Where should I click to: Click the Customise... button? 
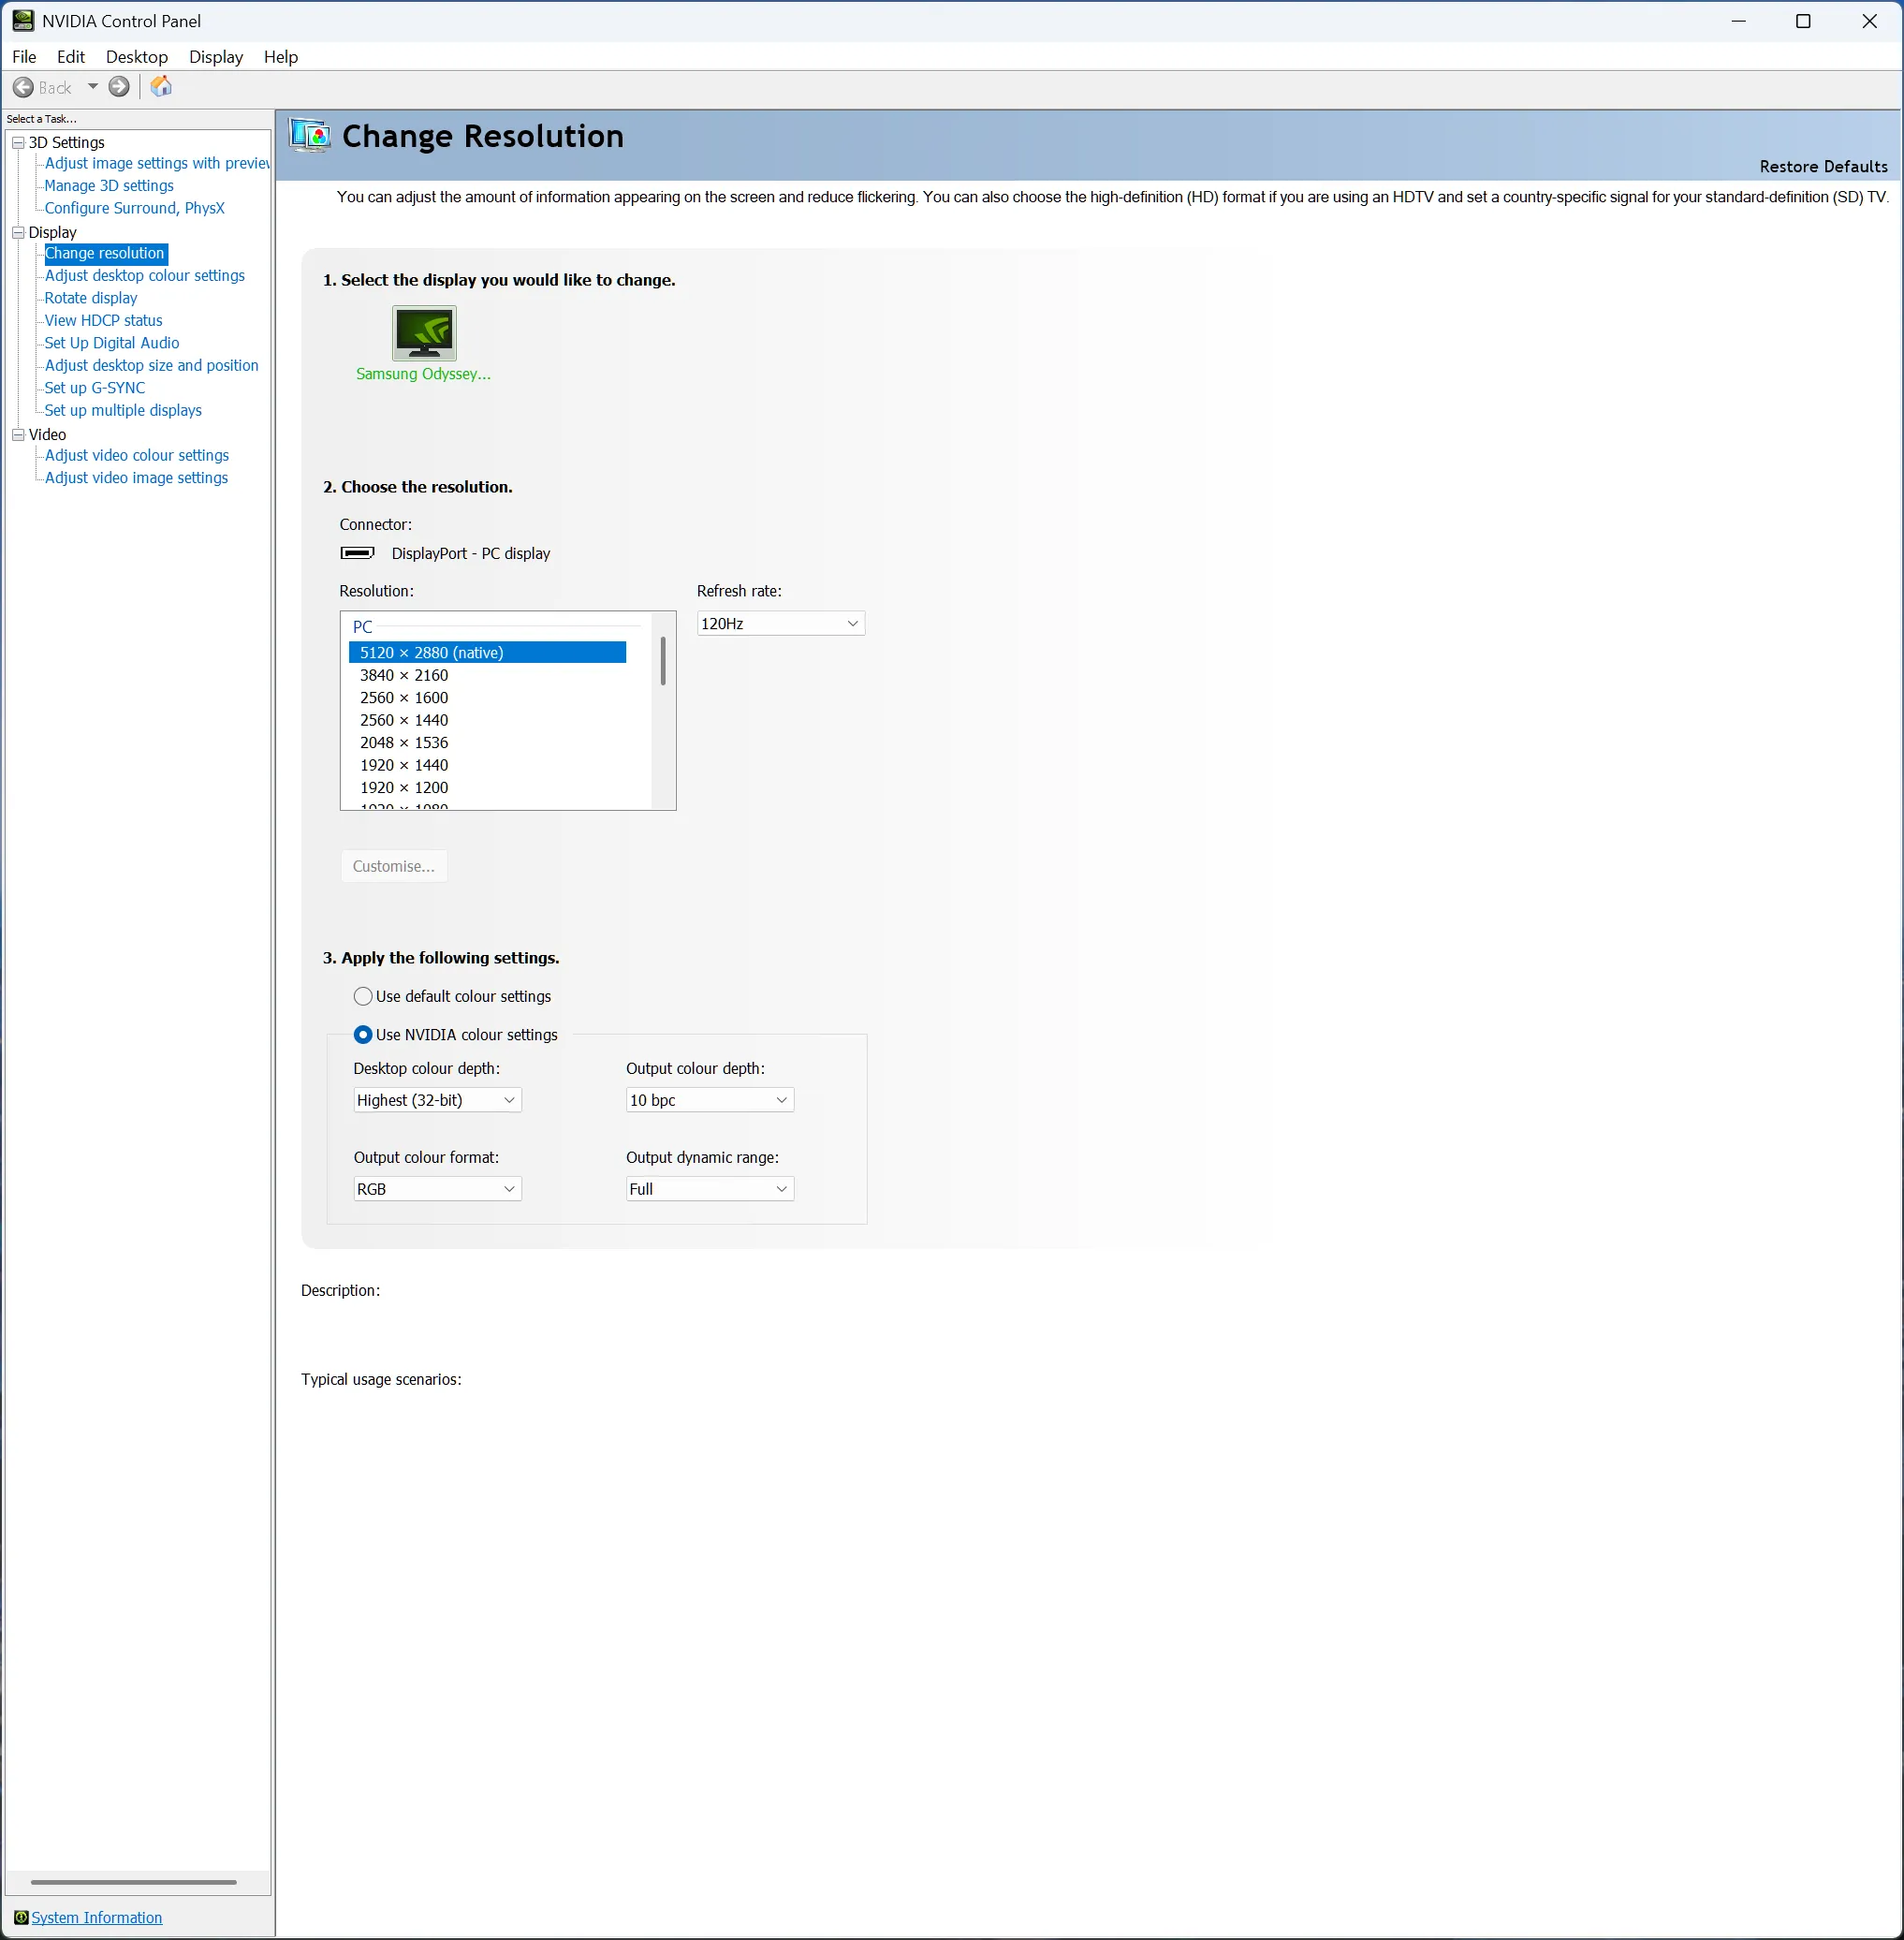coord(394,866)
